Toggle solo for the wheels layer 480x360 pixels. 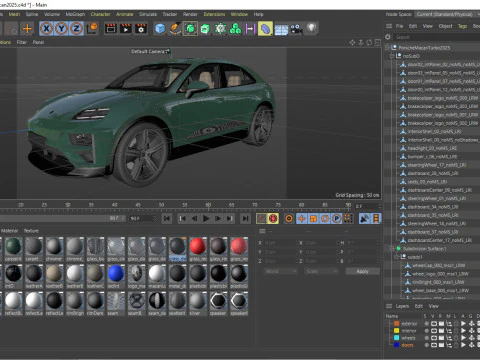pyautogui.click(x=426, y=338)
